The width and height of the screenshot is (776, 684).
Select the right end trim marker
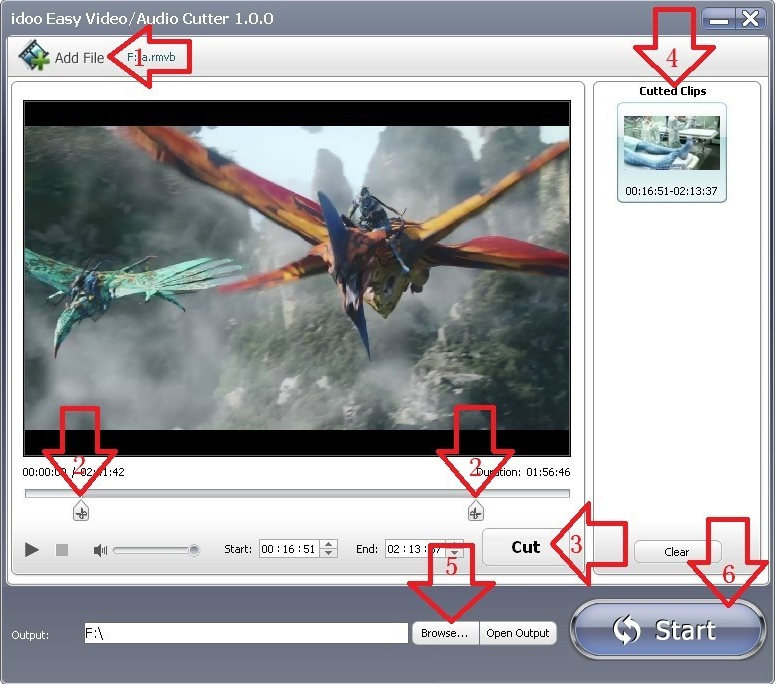pyautogui.click(x=475, y=512)
